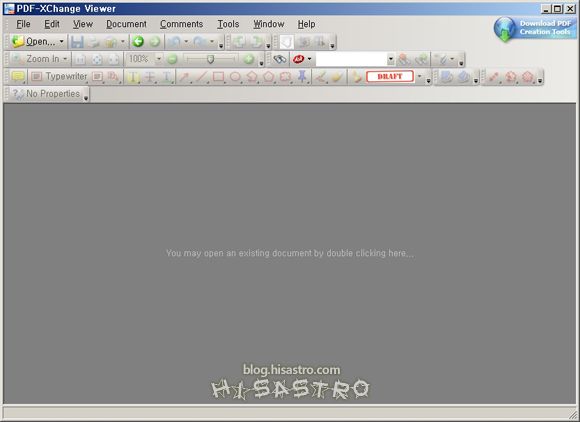
Task: Select the Distance measuring tool icon
Action: click(493, 77)
